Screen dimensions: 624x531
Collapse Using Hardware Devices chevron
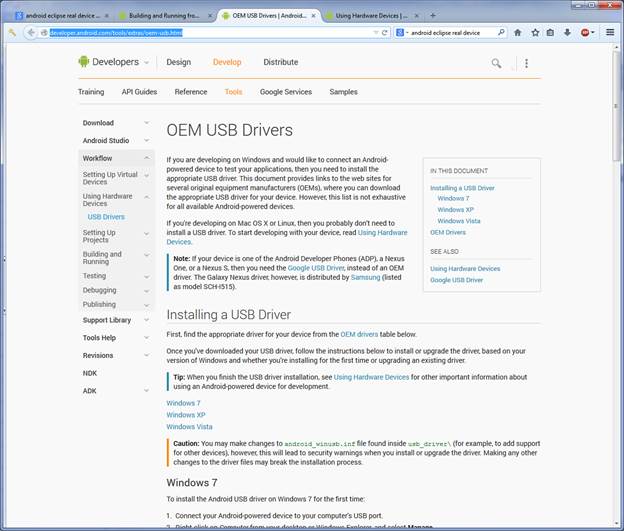(146, 197)
